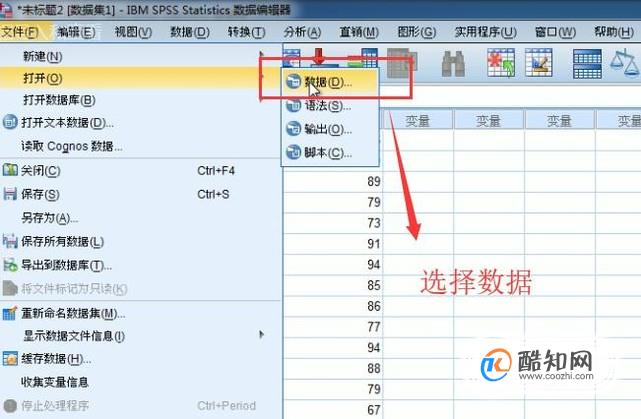641x419 pixels.
Task: Select Open (打开) in the File menu
Action: pyautogui.click(x=141, y=78)
